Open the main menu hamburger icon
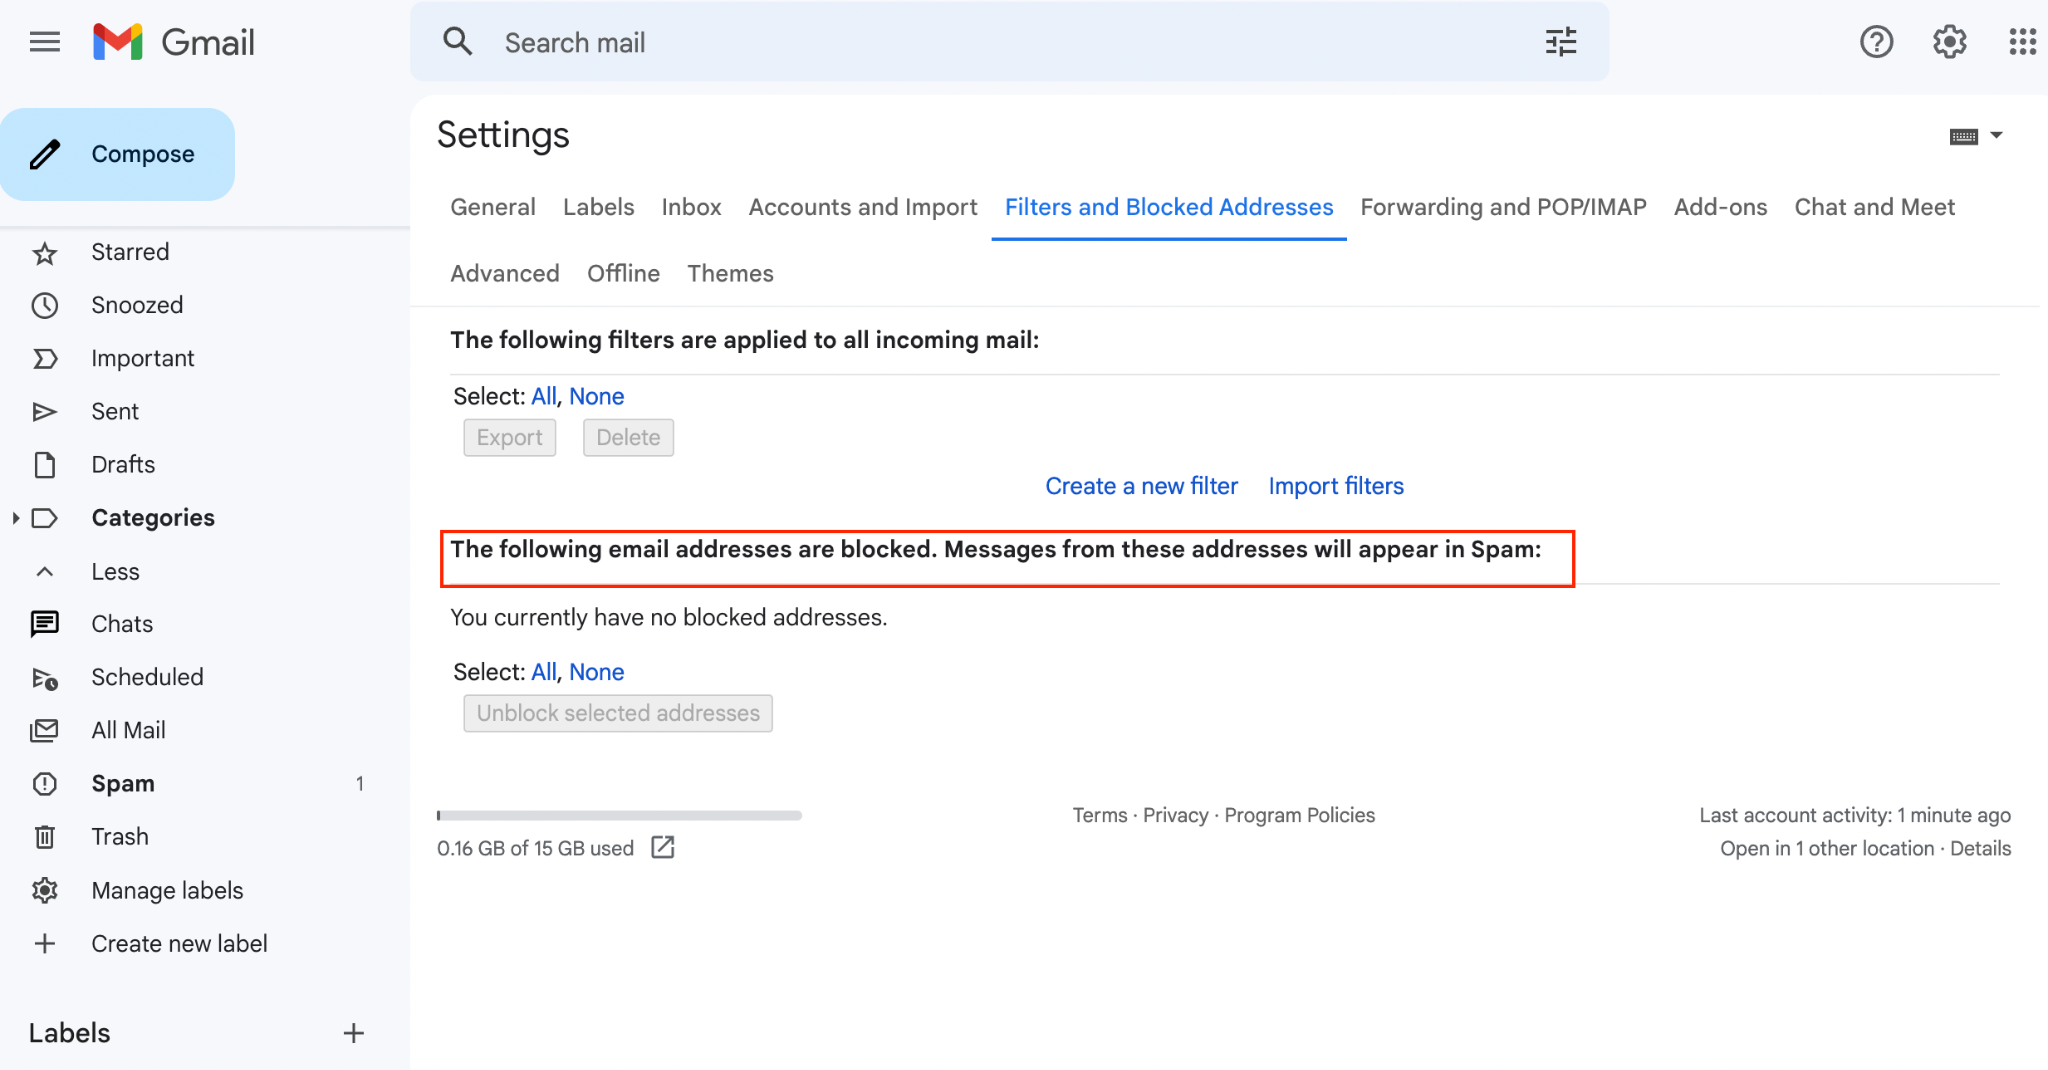Image resolution: width=2048 pixels, height=1070 pixels. [45, 42]
